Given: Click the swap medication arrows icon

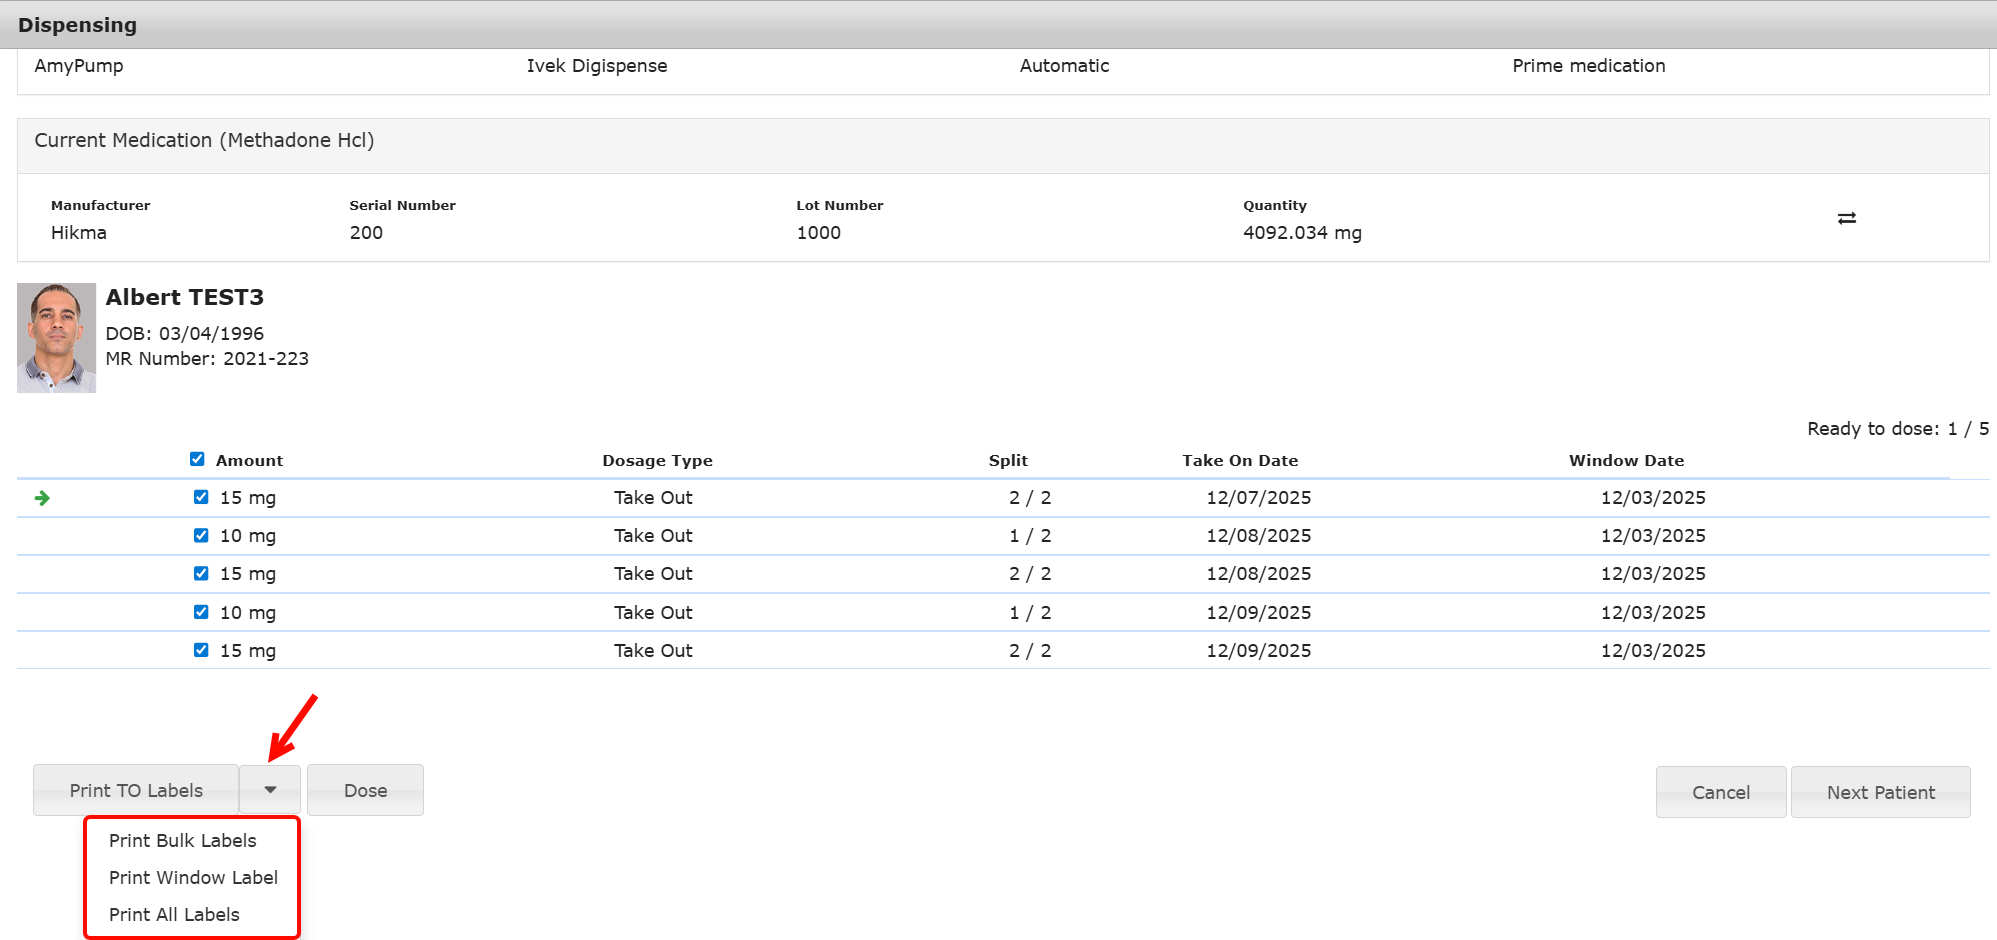Looking at the screenshot, I should (1846, 218).
